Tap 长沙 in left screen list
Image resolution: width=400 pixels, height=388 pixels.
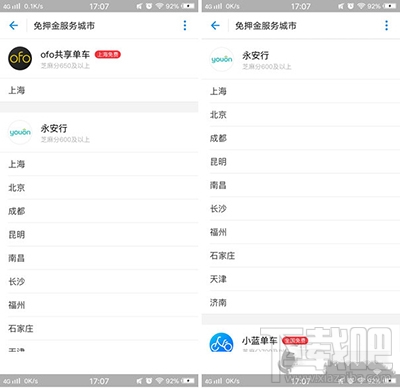(x=99, y=282)
